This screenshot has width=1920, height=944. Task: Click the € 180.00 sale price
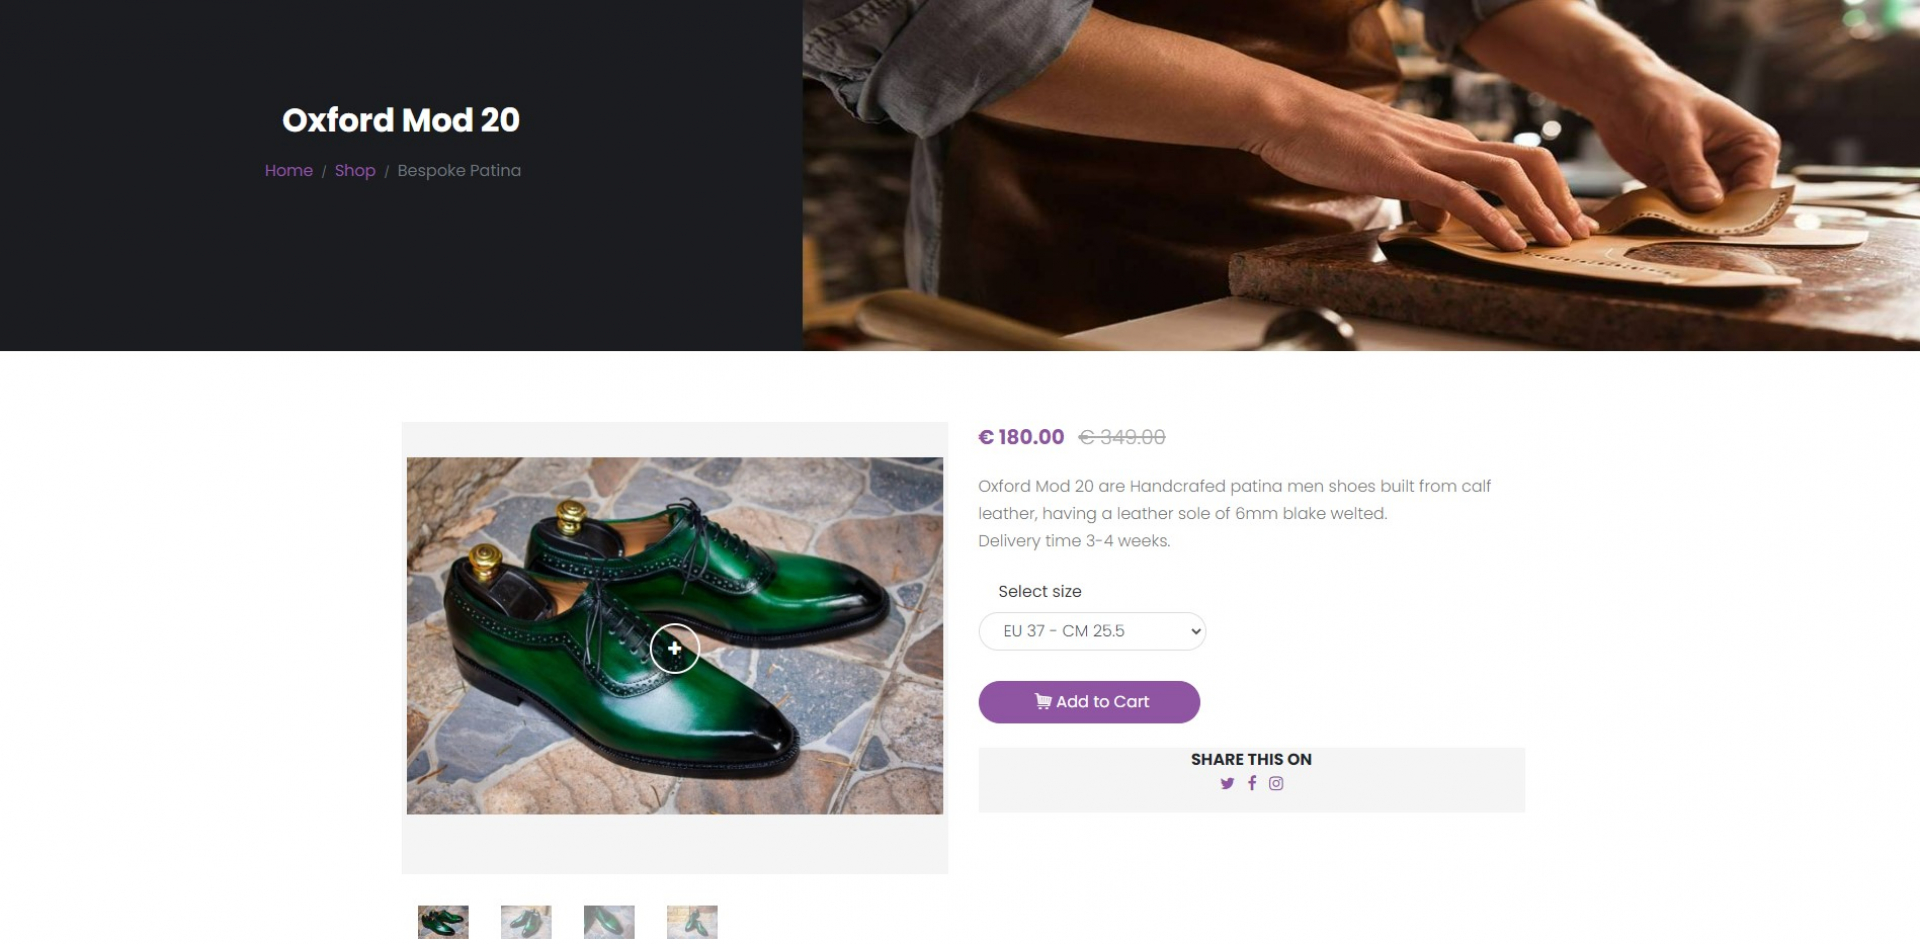[1021, 437]
